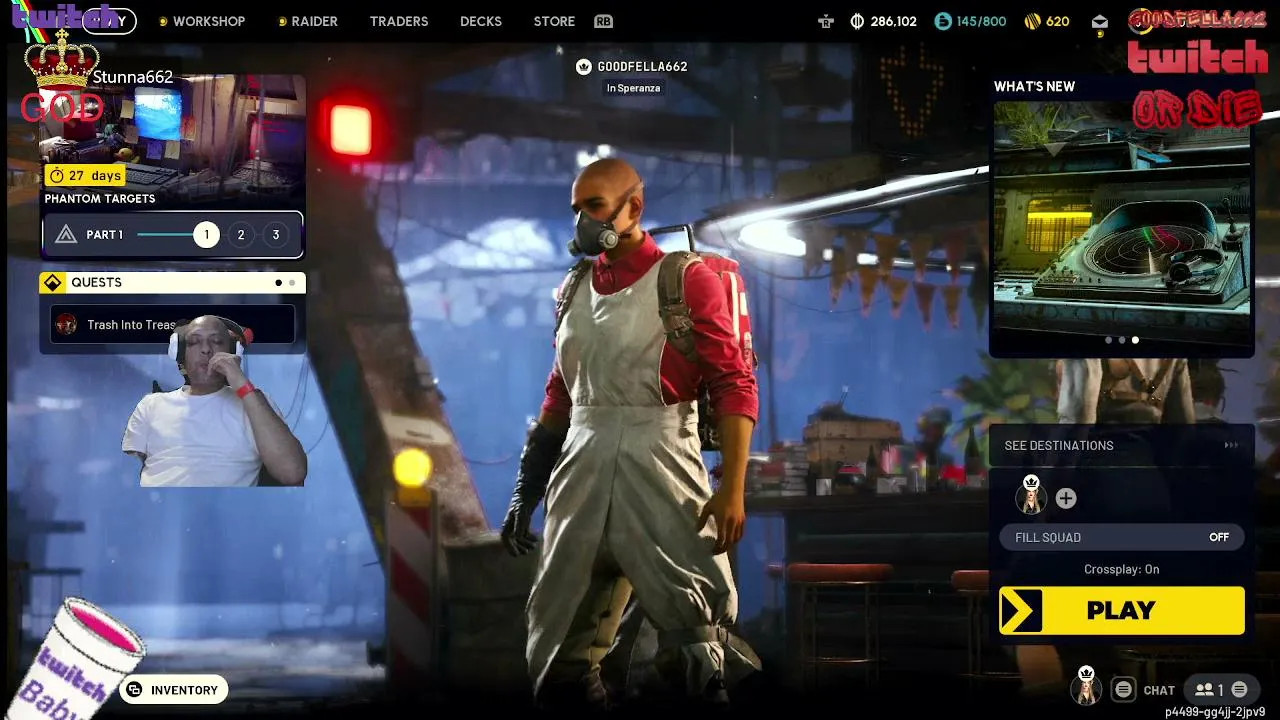
Task: Click the timer icon on 27 days badge
Action: tap(57, 176)
